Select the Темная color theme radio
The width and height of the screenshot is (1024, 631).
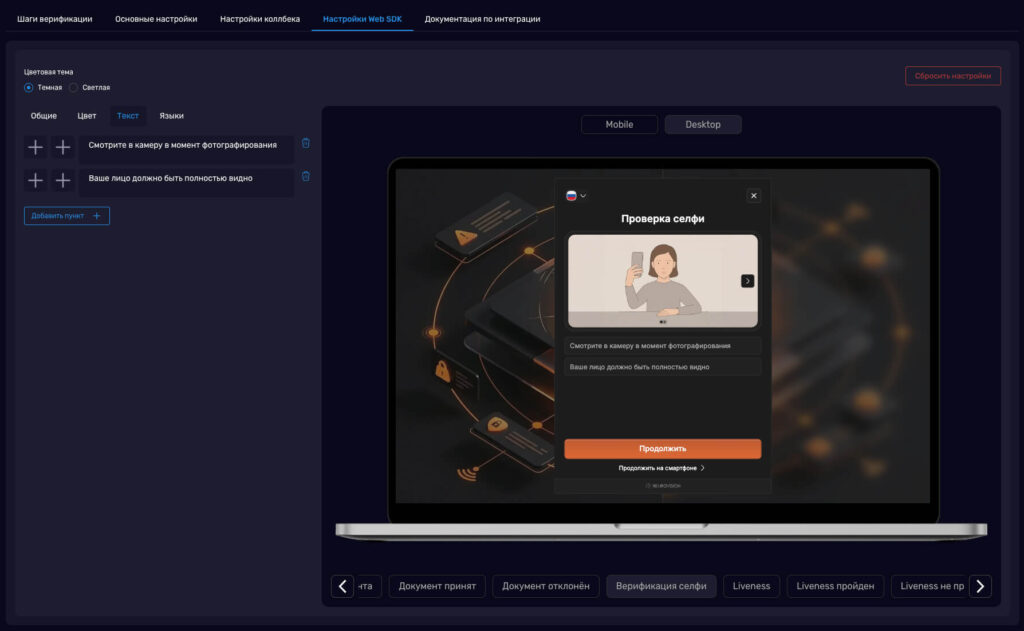(x=29, y=88)
